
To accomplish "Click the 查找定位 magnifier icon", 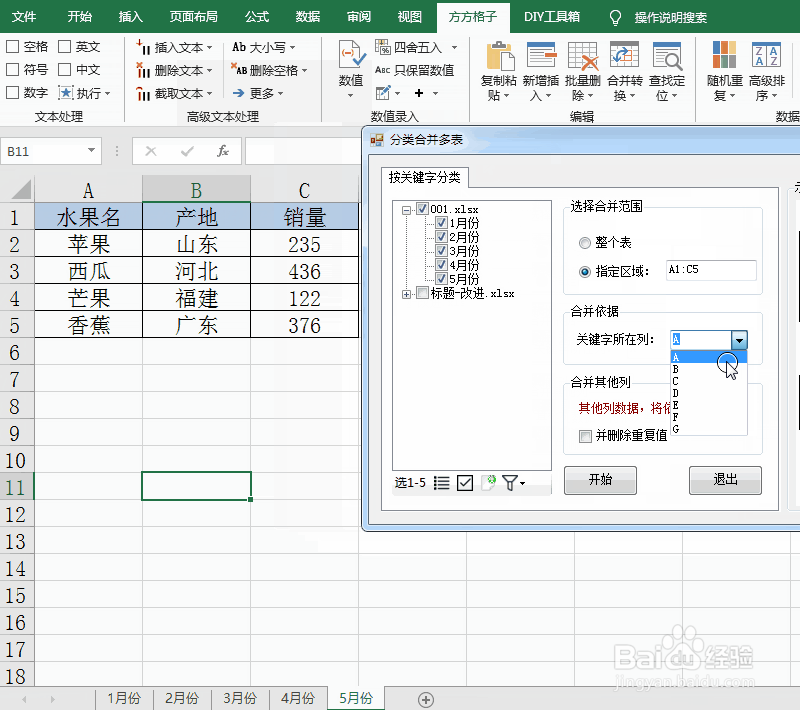I will (667, 56).
